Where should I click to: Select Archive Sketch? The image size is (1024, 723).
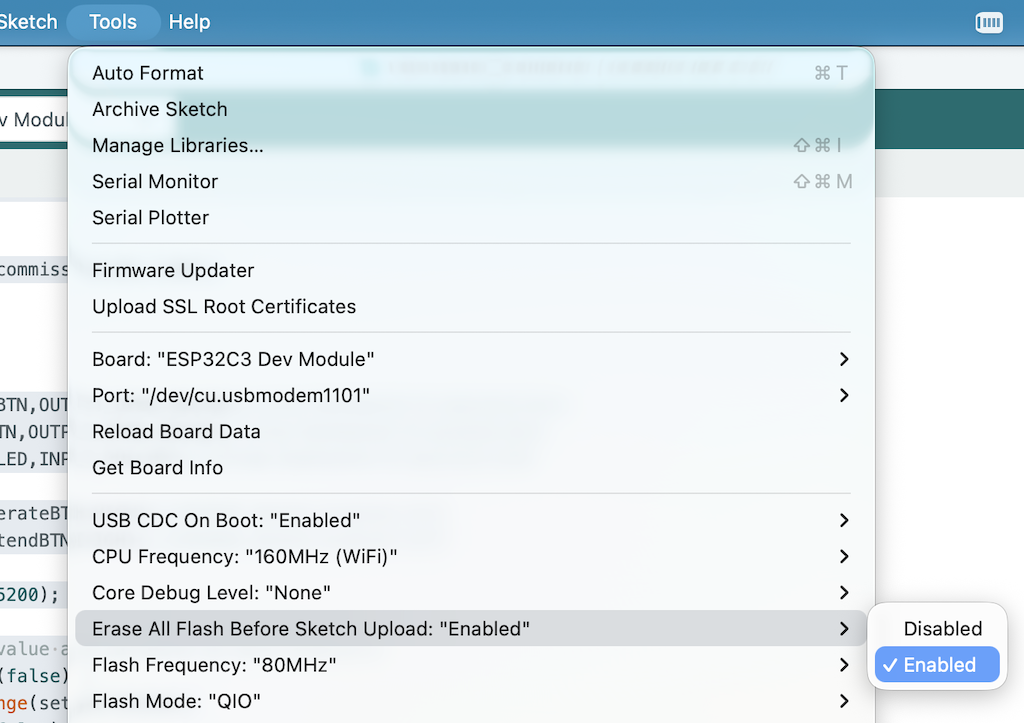point(160,109)
